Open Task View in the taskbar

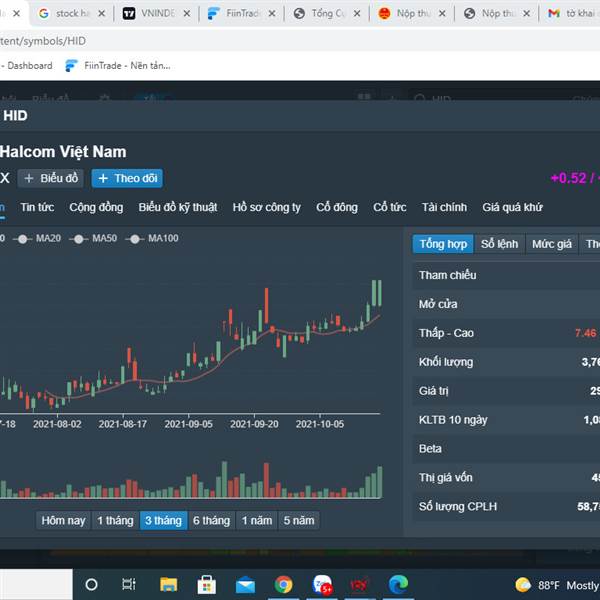[x=129, y=585]
